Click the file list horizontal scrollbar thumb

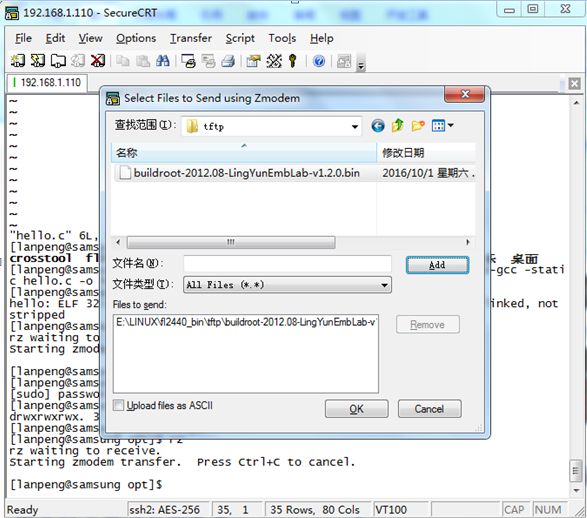click(x=231, y=242)
